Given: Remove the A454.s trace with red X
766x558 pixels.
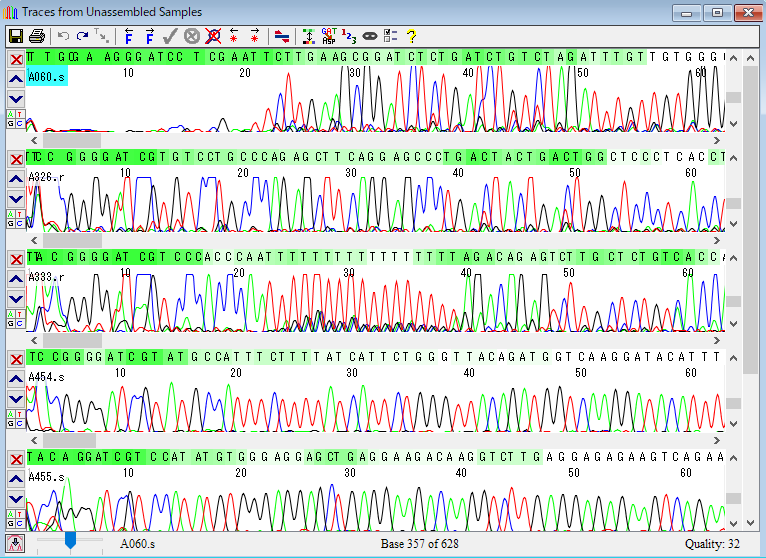Looking at the screenshot, I should (x=16, y=359).
